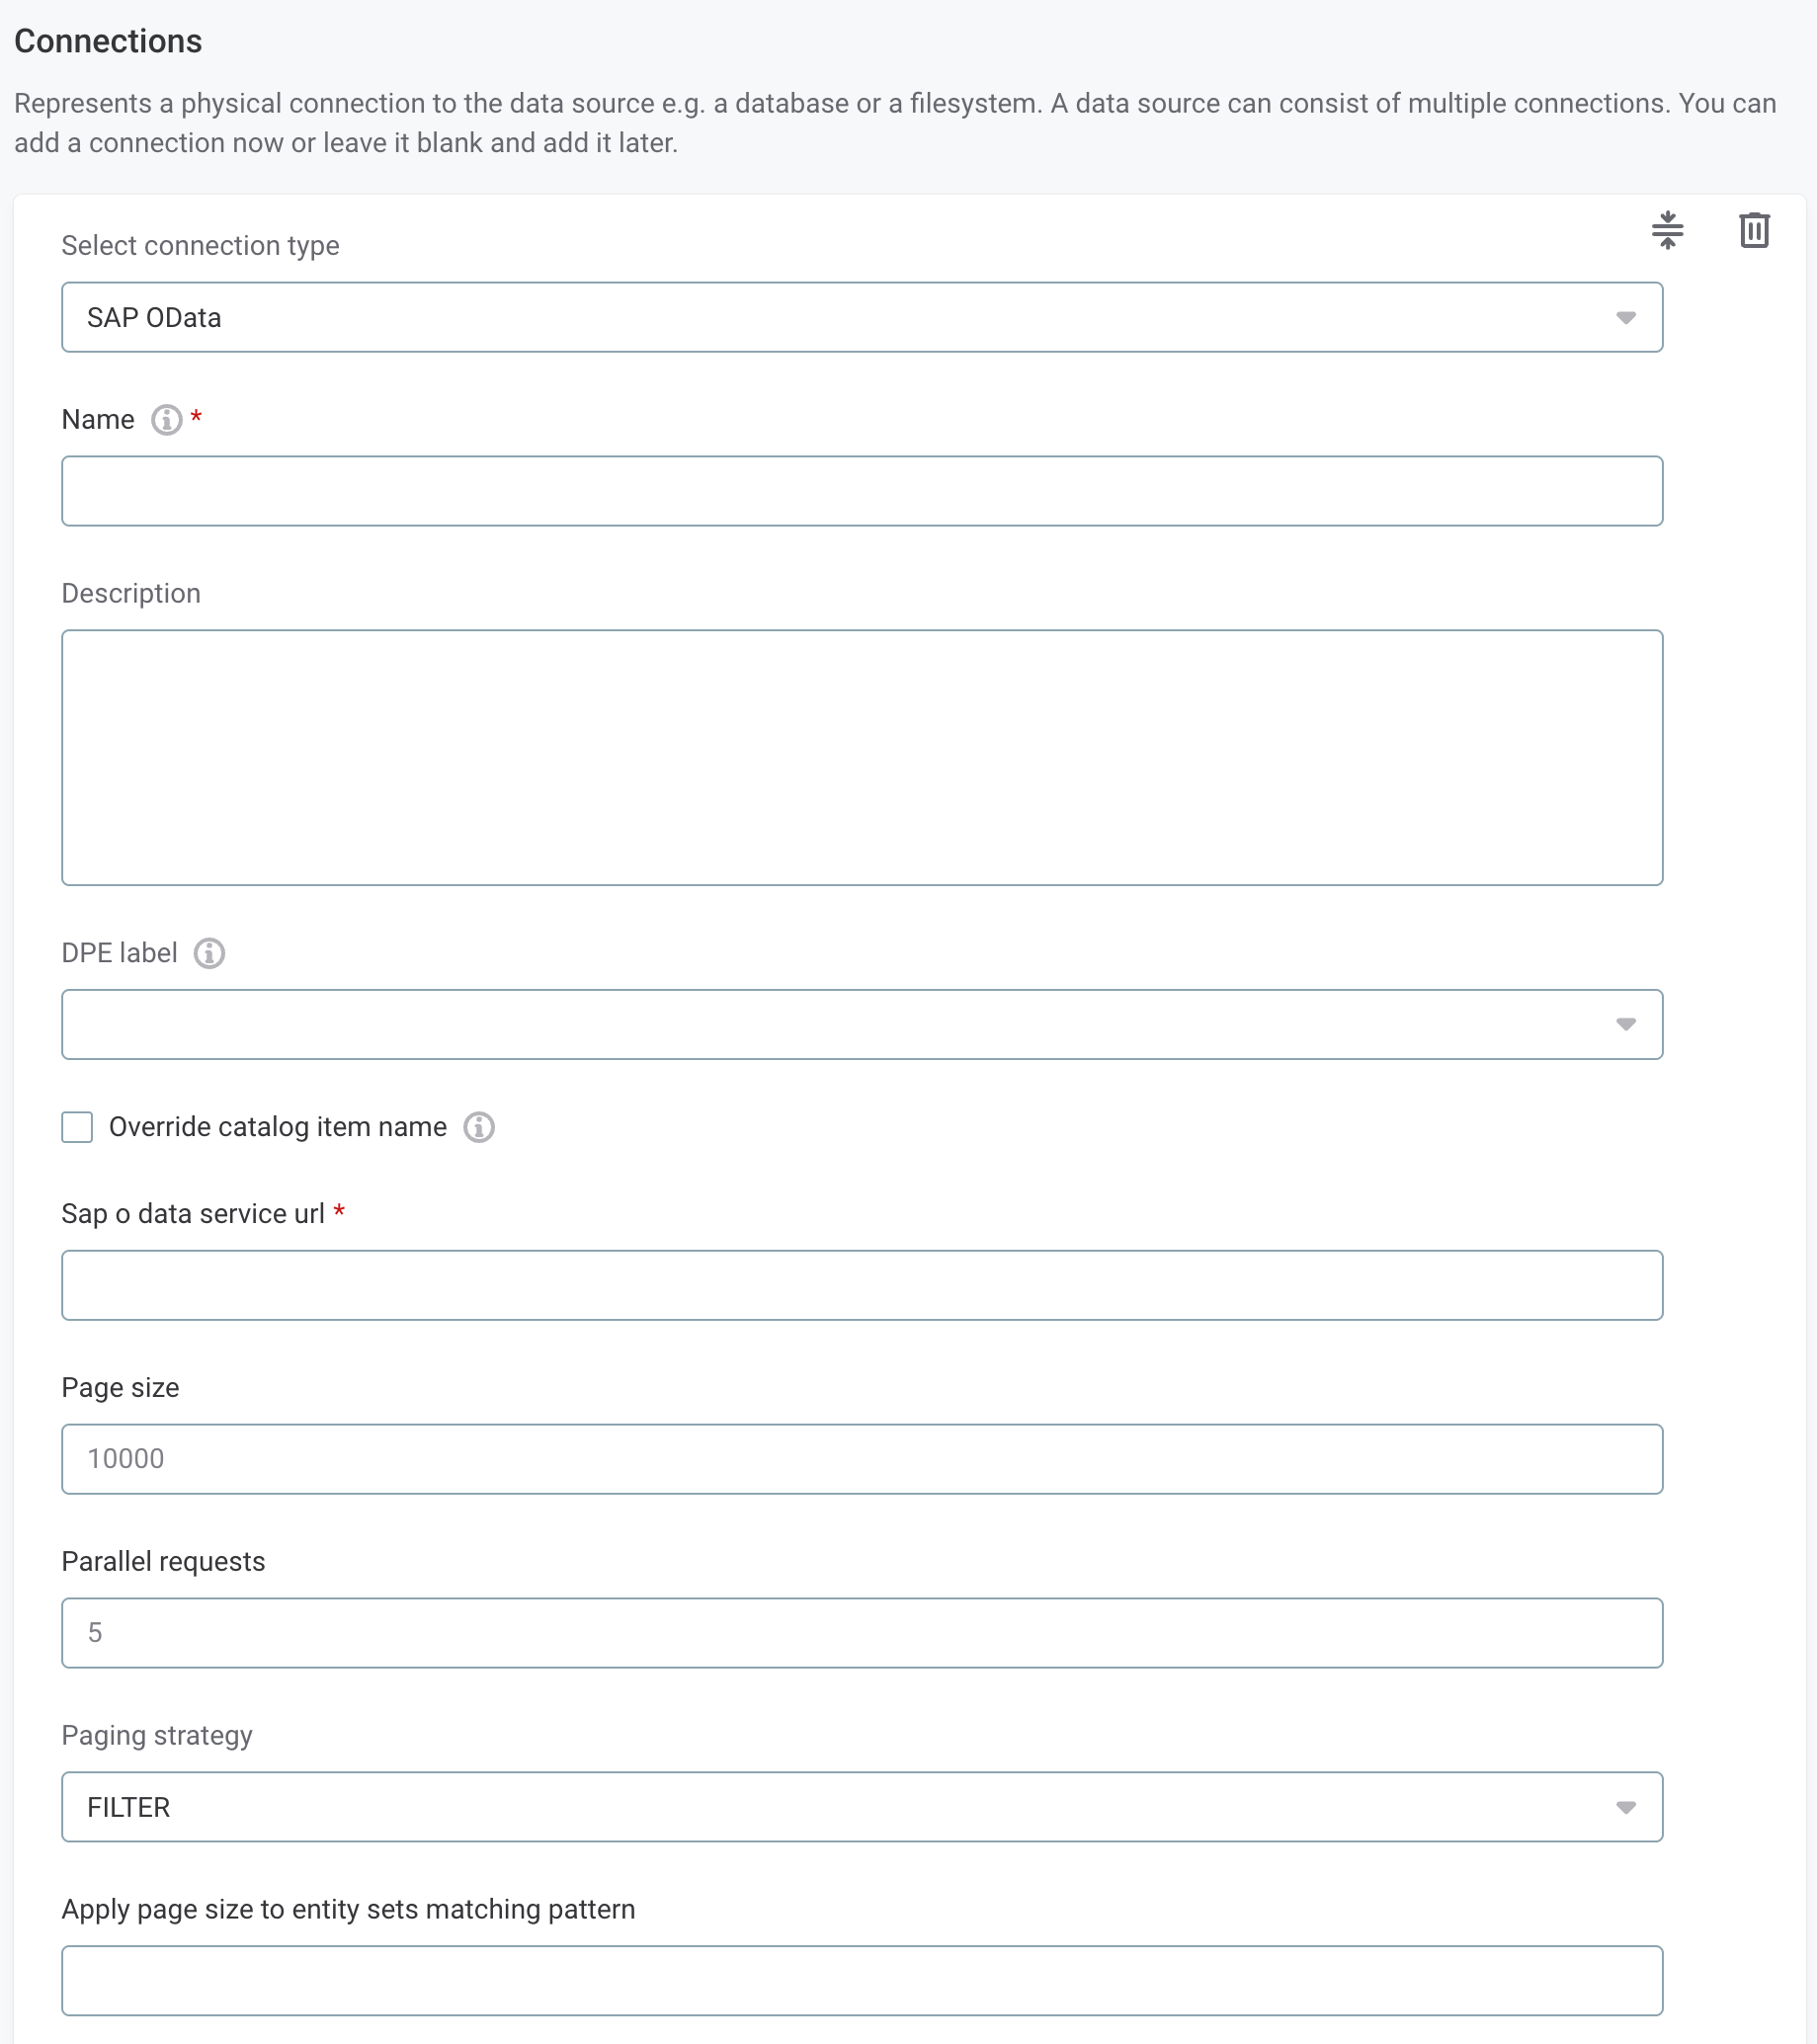Screen dimensions: 1817x2044
Task: Focus the Parallel requests field
Action: click(x=862, y=1633)
